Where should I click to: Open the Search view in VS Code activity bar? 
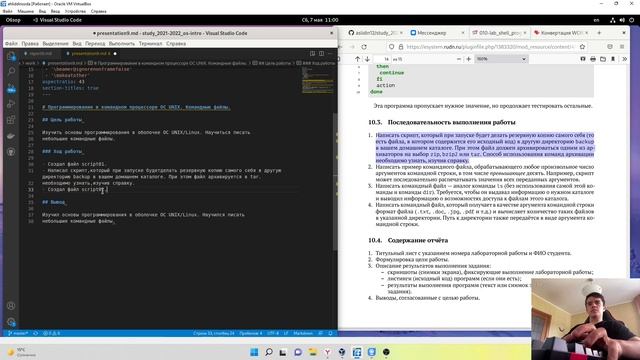11,71
